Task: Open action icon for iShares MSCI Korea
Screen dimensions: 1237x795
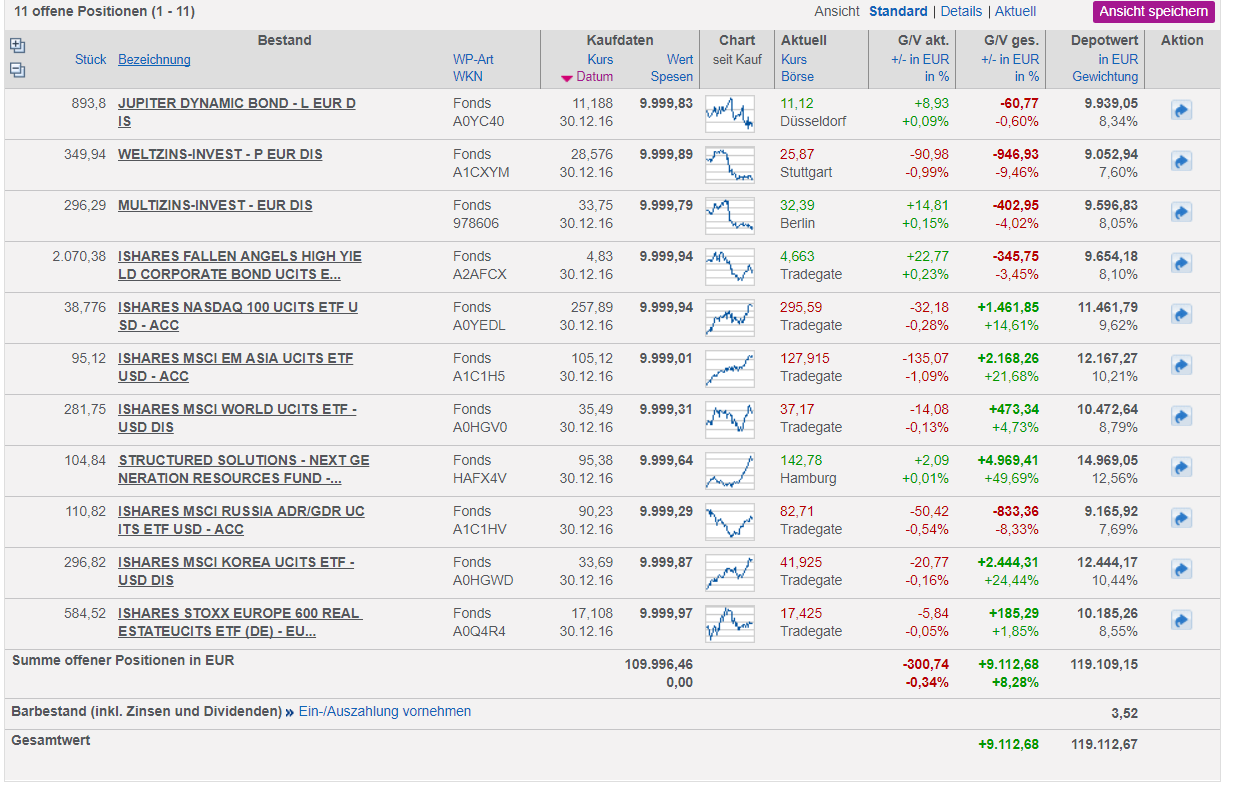Action: tap(1181, 569)
